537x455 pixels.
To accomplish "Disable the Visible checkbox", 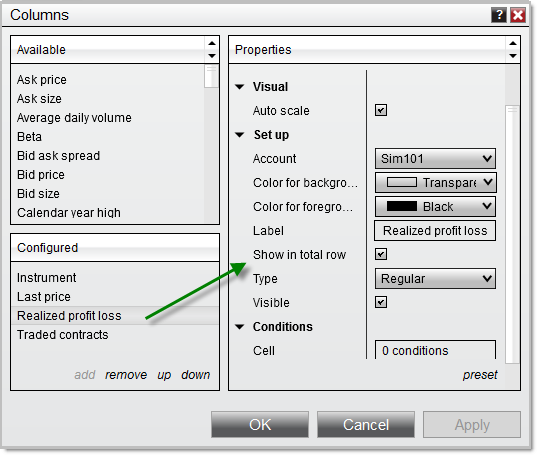I will point(381,302).
